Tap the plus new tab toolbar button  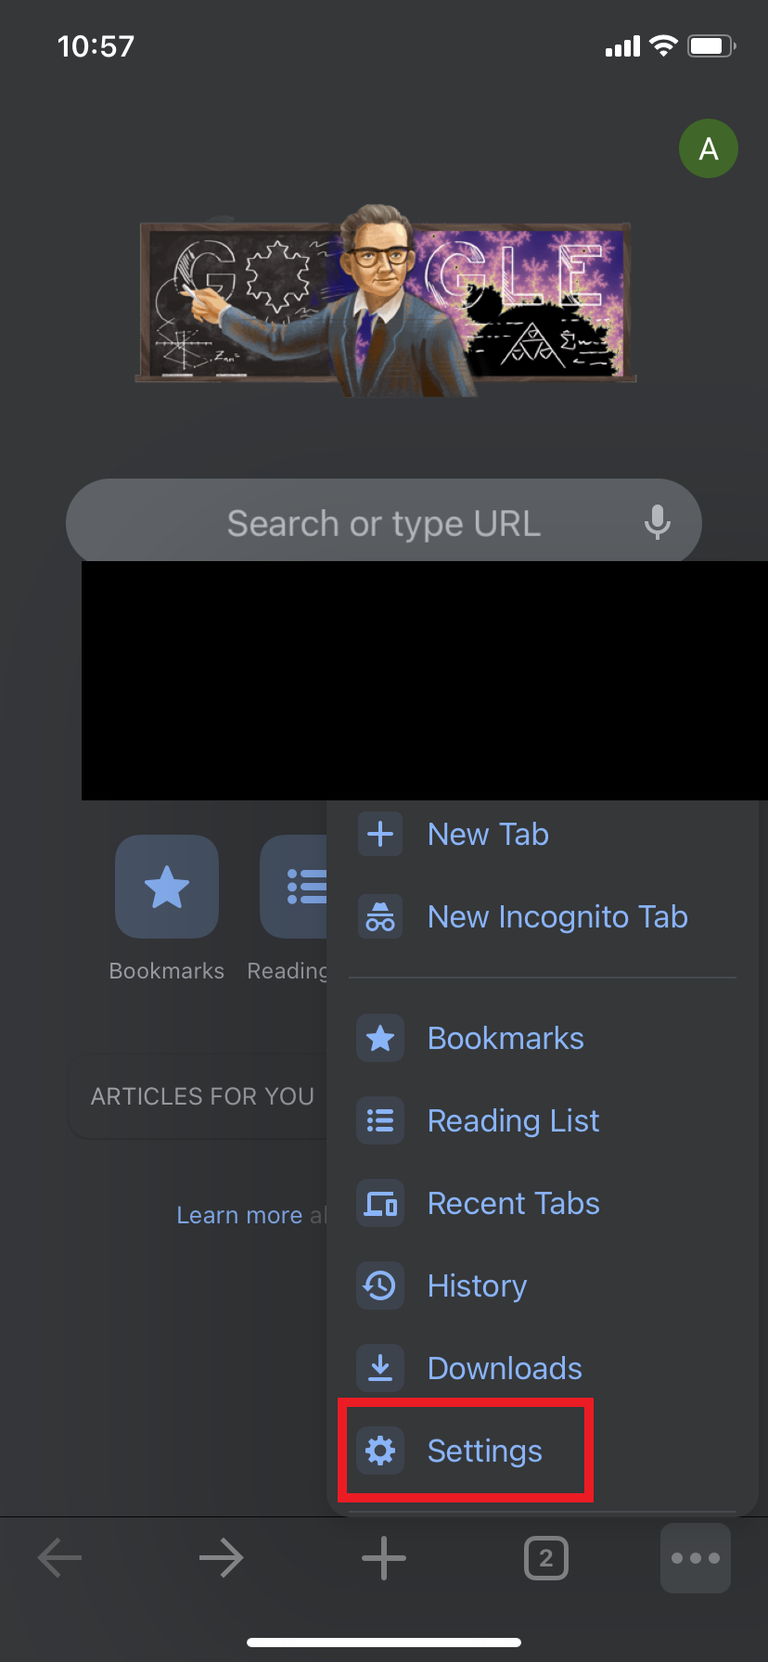[x=384, y=1557]
